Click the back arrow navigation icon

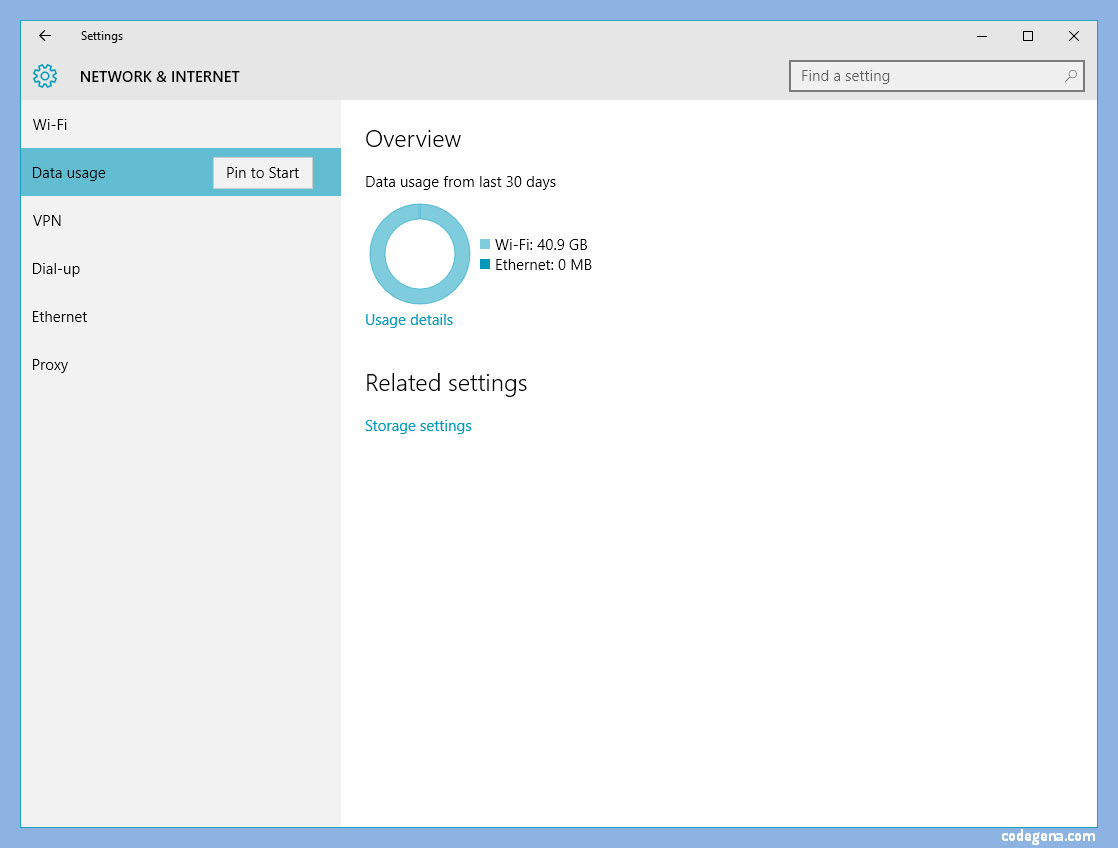click(x=44, y=36)
